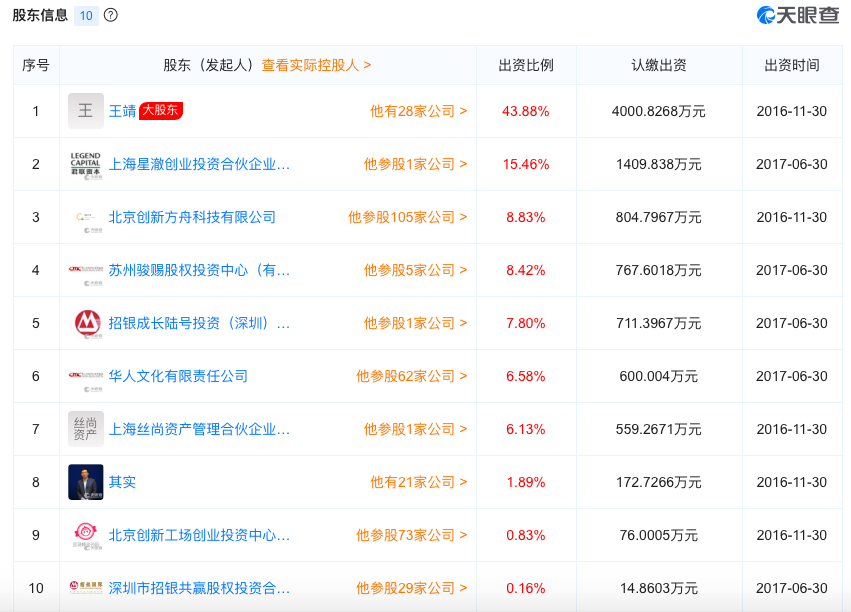Open 王靖 shareholder profile
The height and width of the screenshot is (612, 851).
pos(122,111)
